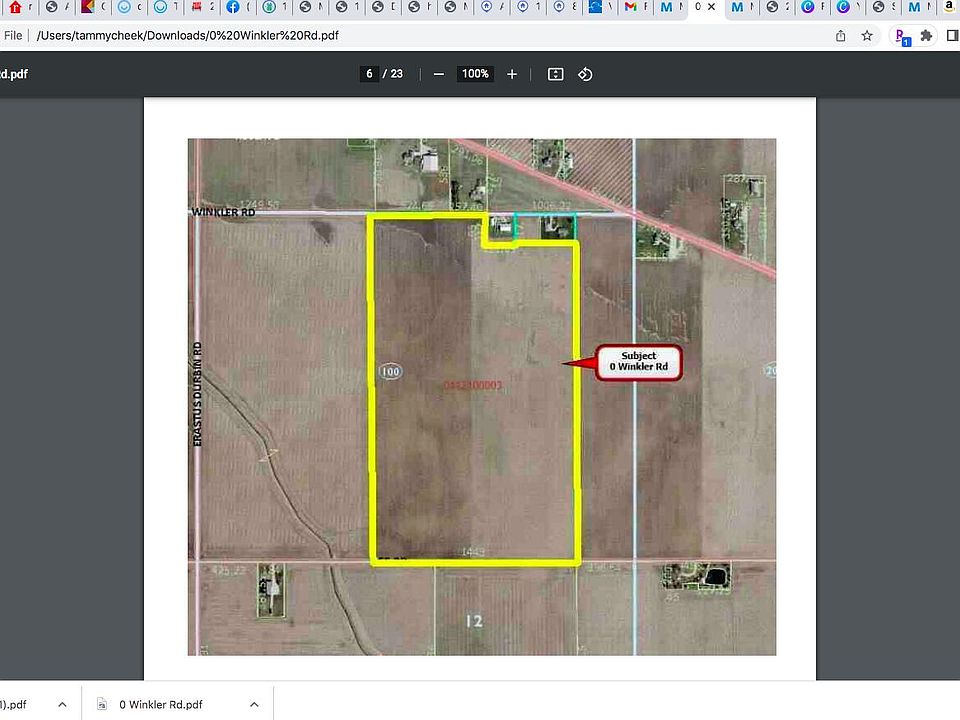
Task: Close the active PDF tab
Action: coord(711,7)
